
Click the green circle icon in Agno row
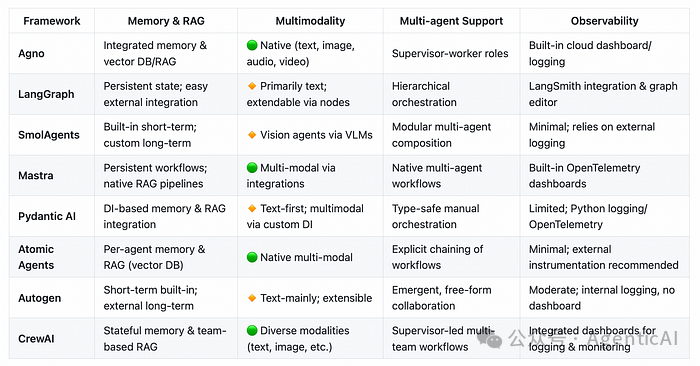pyautogui.click(x=252, y=45)
